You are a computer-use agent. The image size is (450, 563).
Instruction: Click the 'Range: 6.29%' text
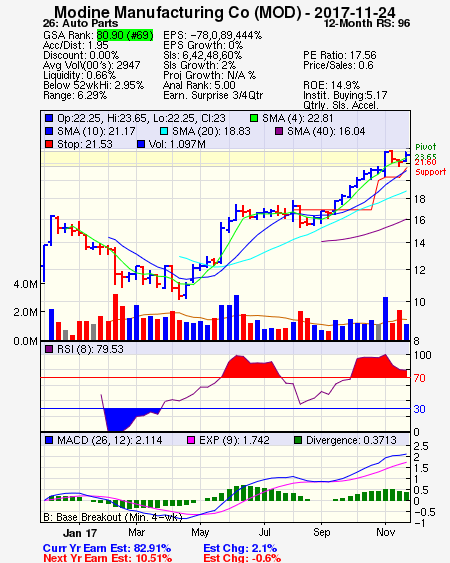[75, 96]
